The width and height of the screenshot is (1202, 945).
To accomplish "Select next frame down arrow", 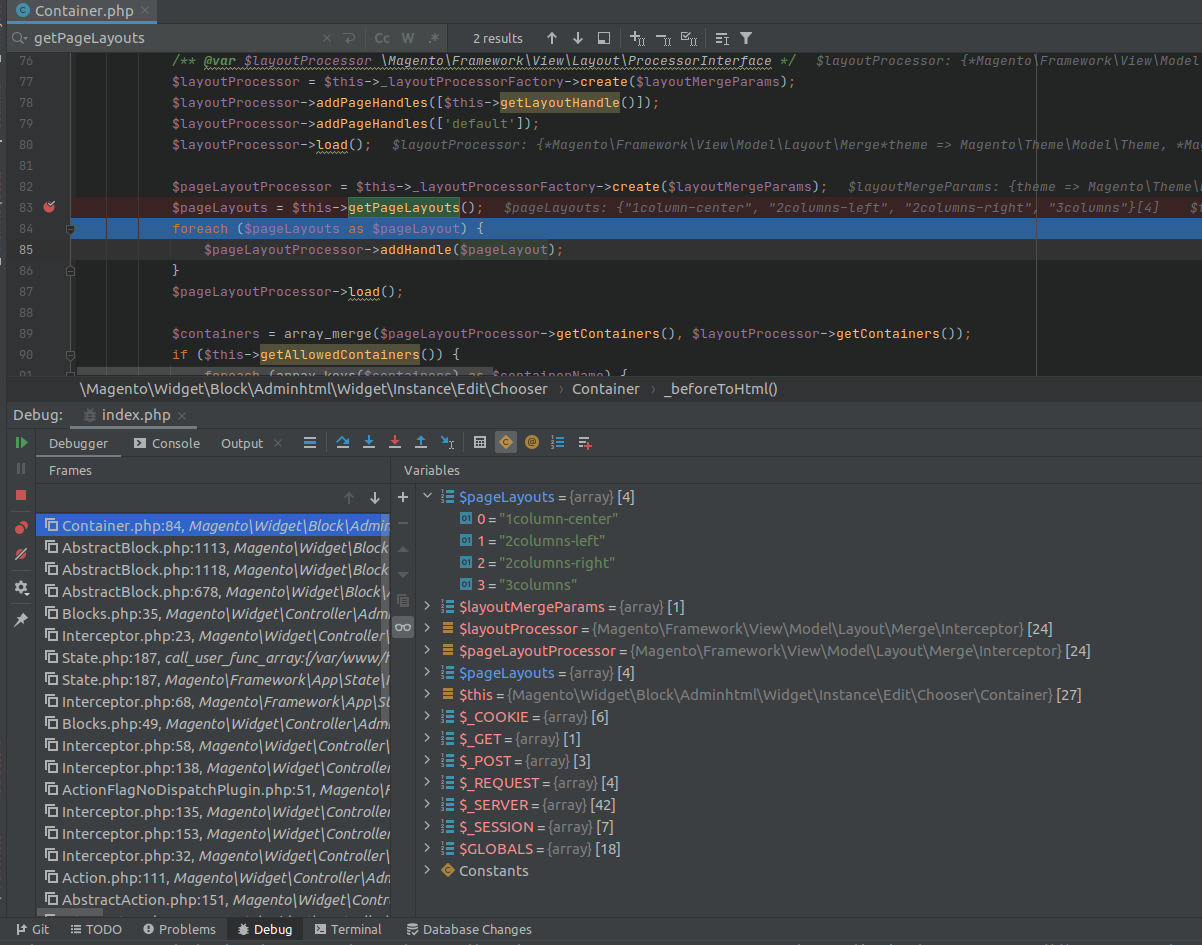I will click(375, 498).
